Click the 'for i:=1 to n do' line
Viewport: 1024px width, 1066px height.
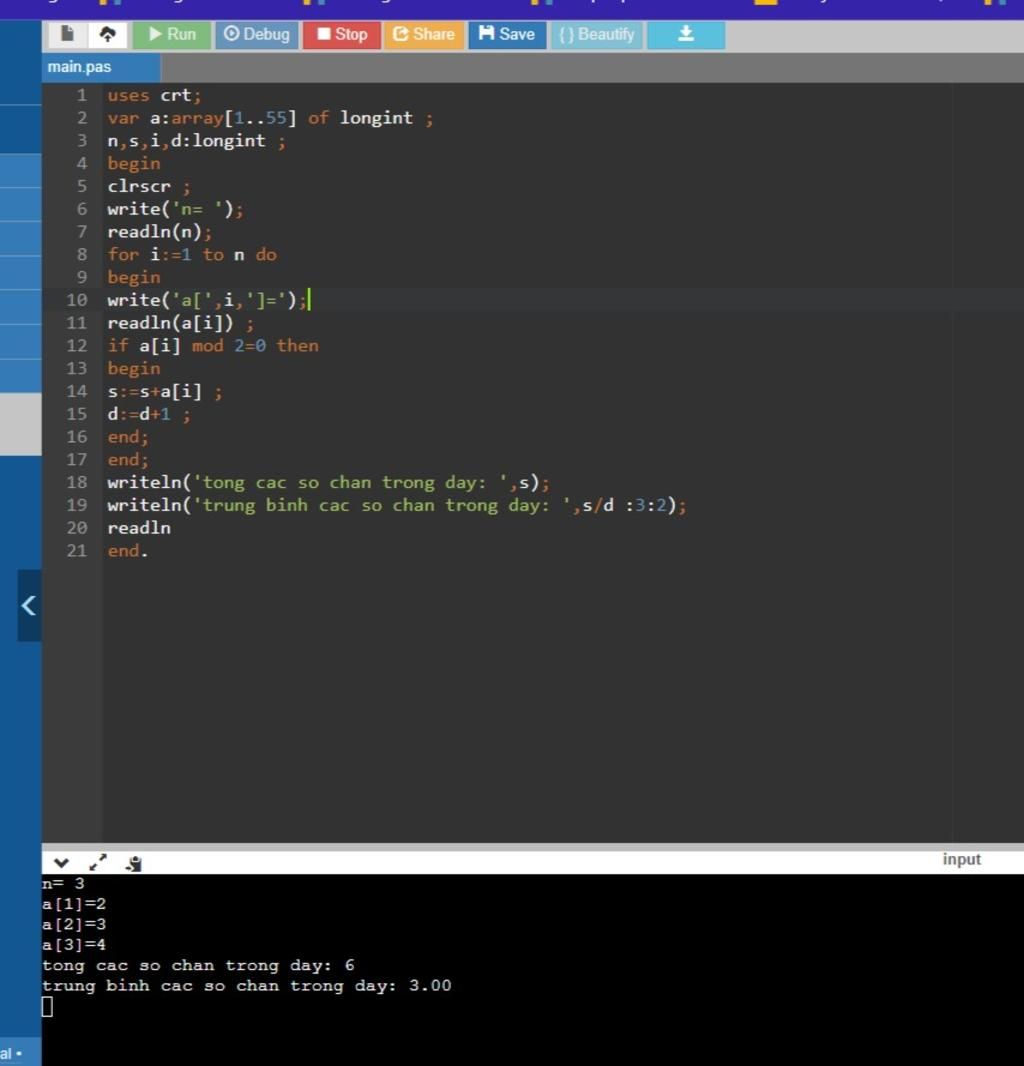click(192, 254)
